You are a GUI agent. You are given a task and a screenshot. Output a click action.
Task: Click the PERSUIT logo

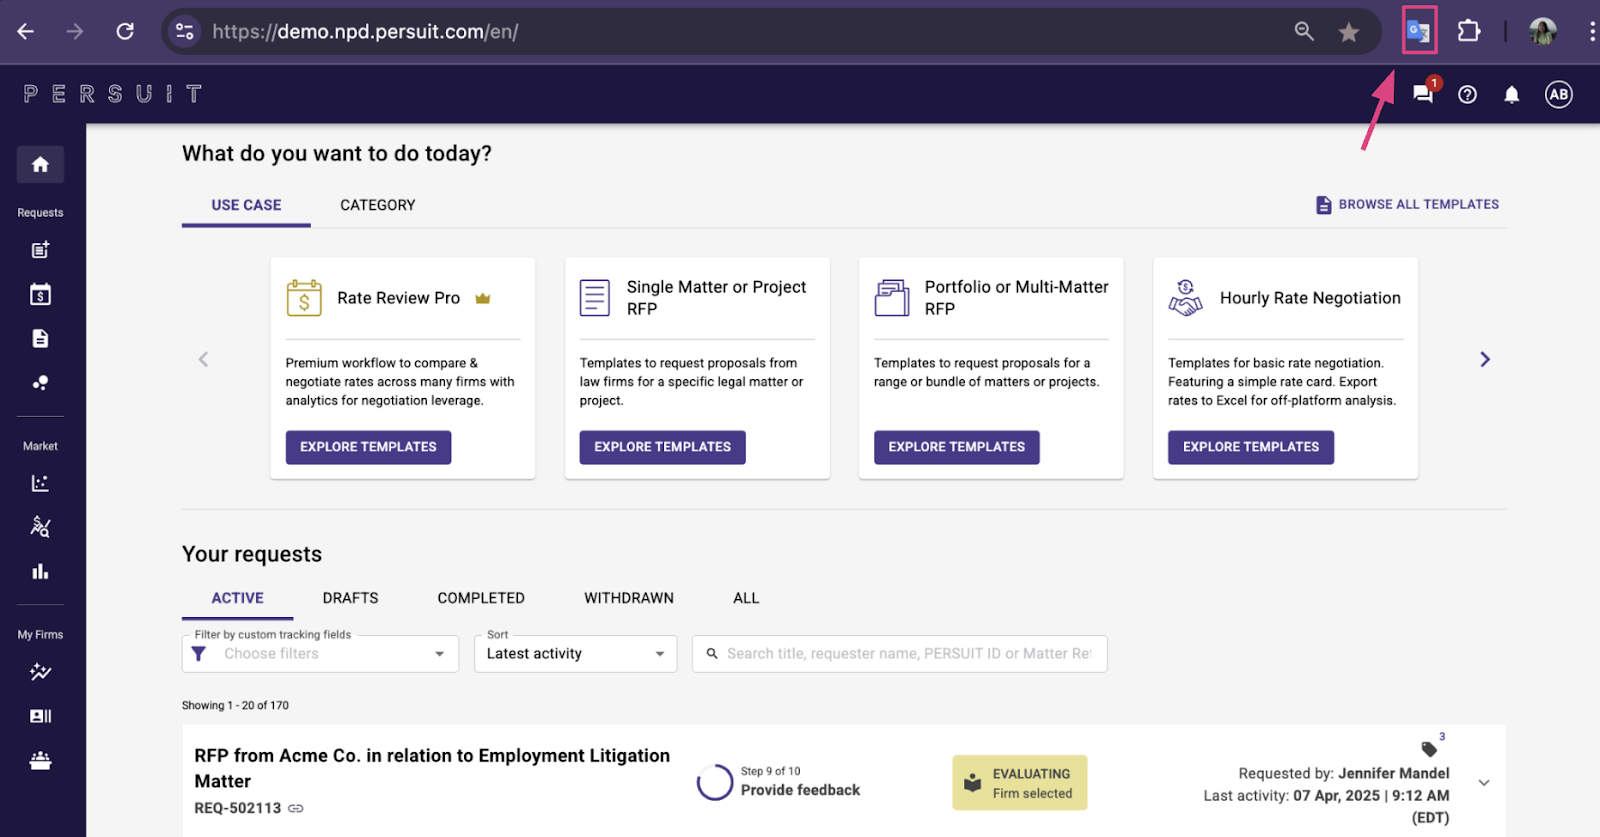[x=113, y=94]
